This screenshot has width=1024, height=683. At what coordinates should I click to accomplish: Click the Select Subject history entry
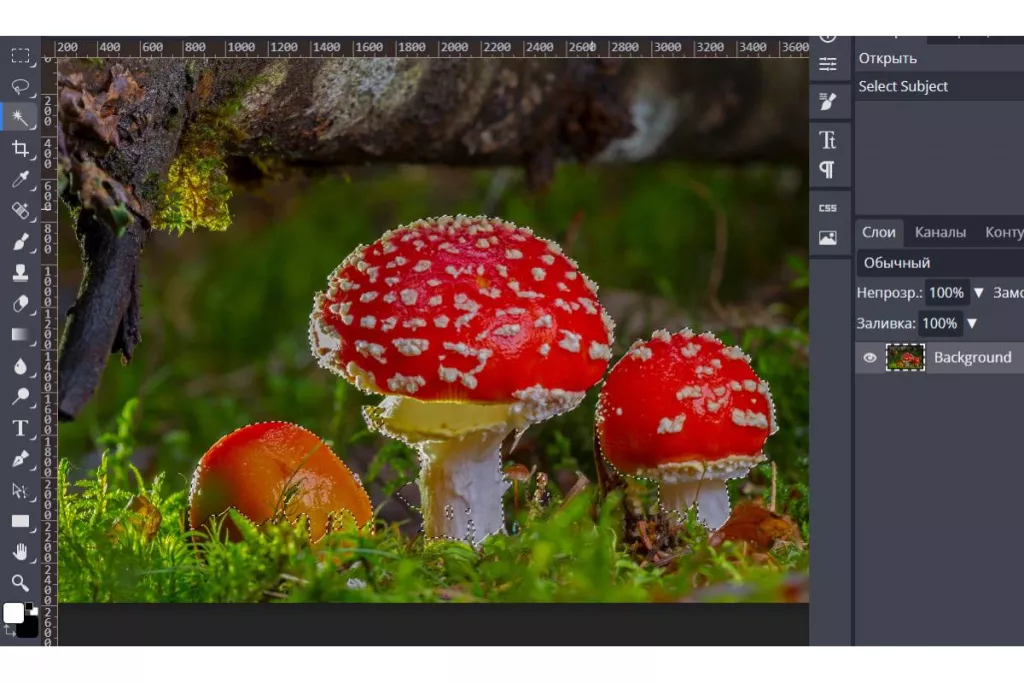pyautogui.click(x=903, y=86)
